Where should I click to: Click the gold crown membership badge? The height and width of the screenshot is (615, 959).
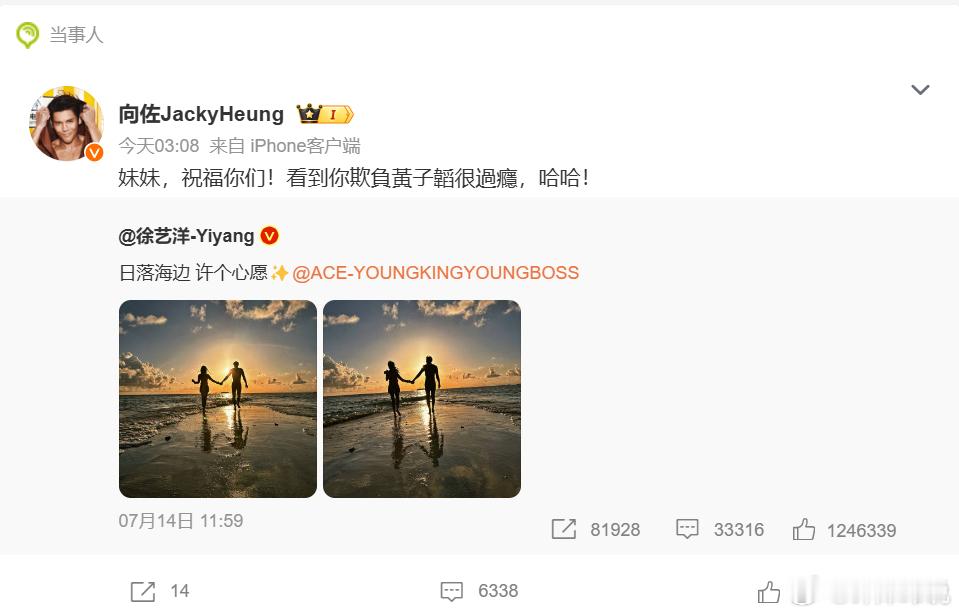pyautogui.click(x=325, y=114)
